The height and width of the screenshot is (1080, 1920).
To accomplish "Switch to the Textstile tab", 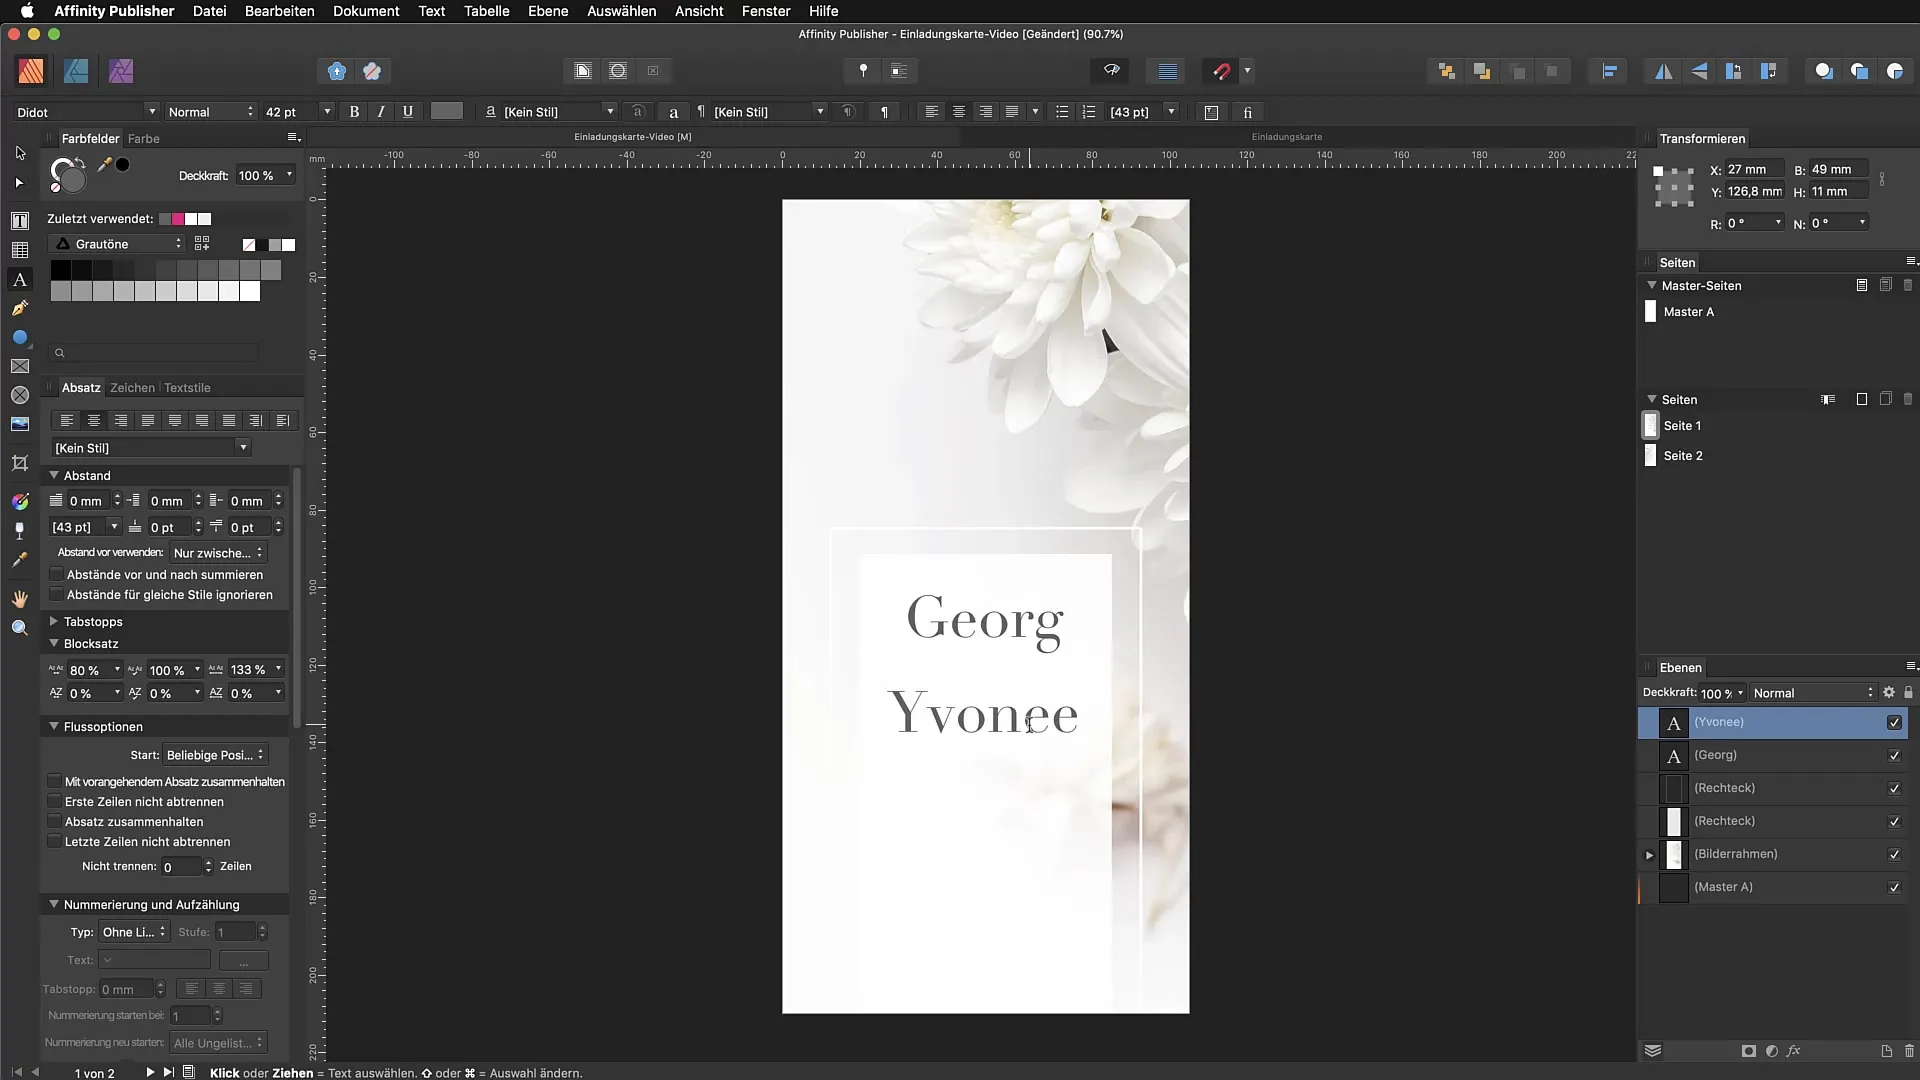I will (x=187, y=388).
